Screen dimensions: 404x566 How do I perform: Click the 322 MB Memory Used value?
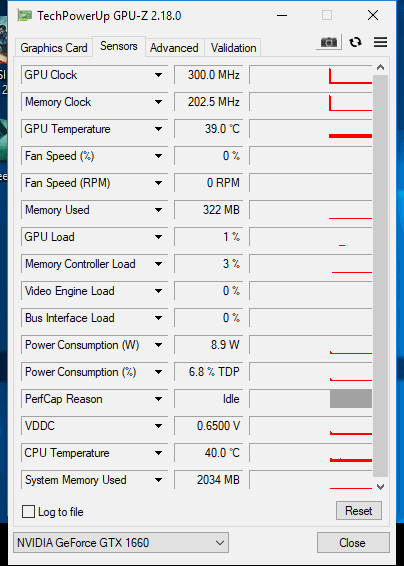[208, 210]
